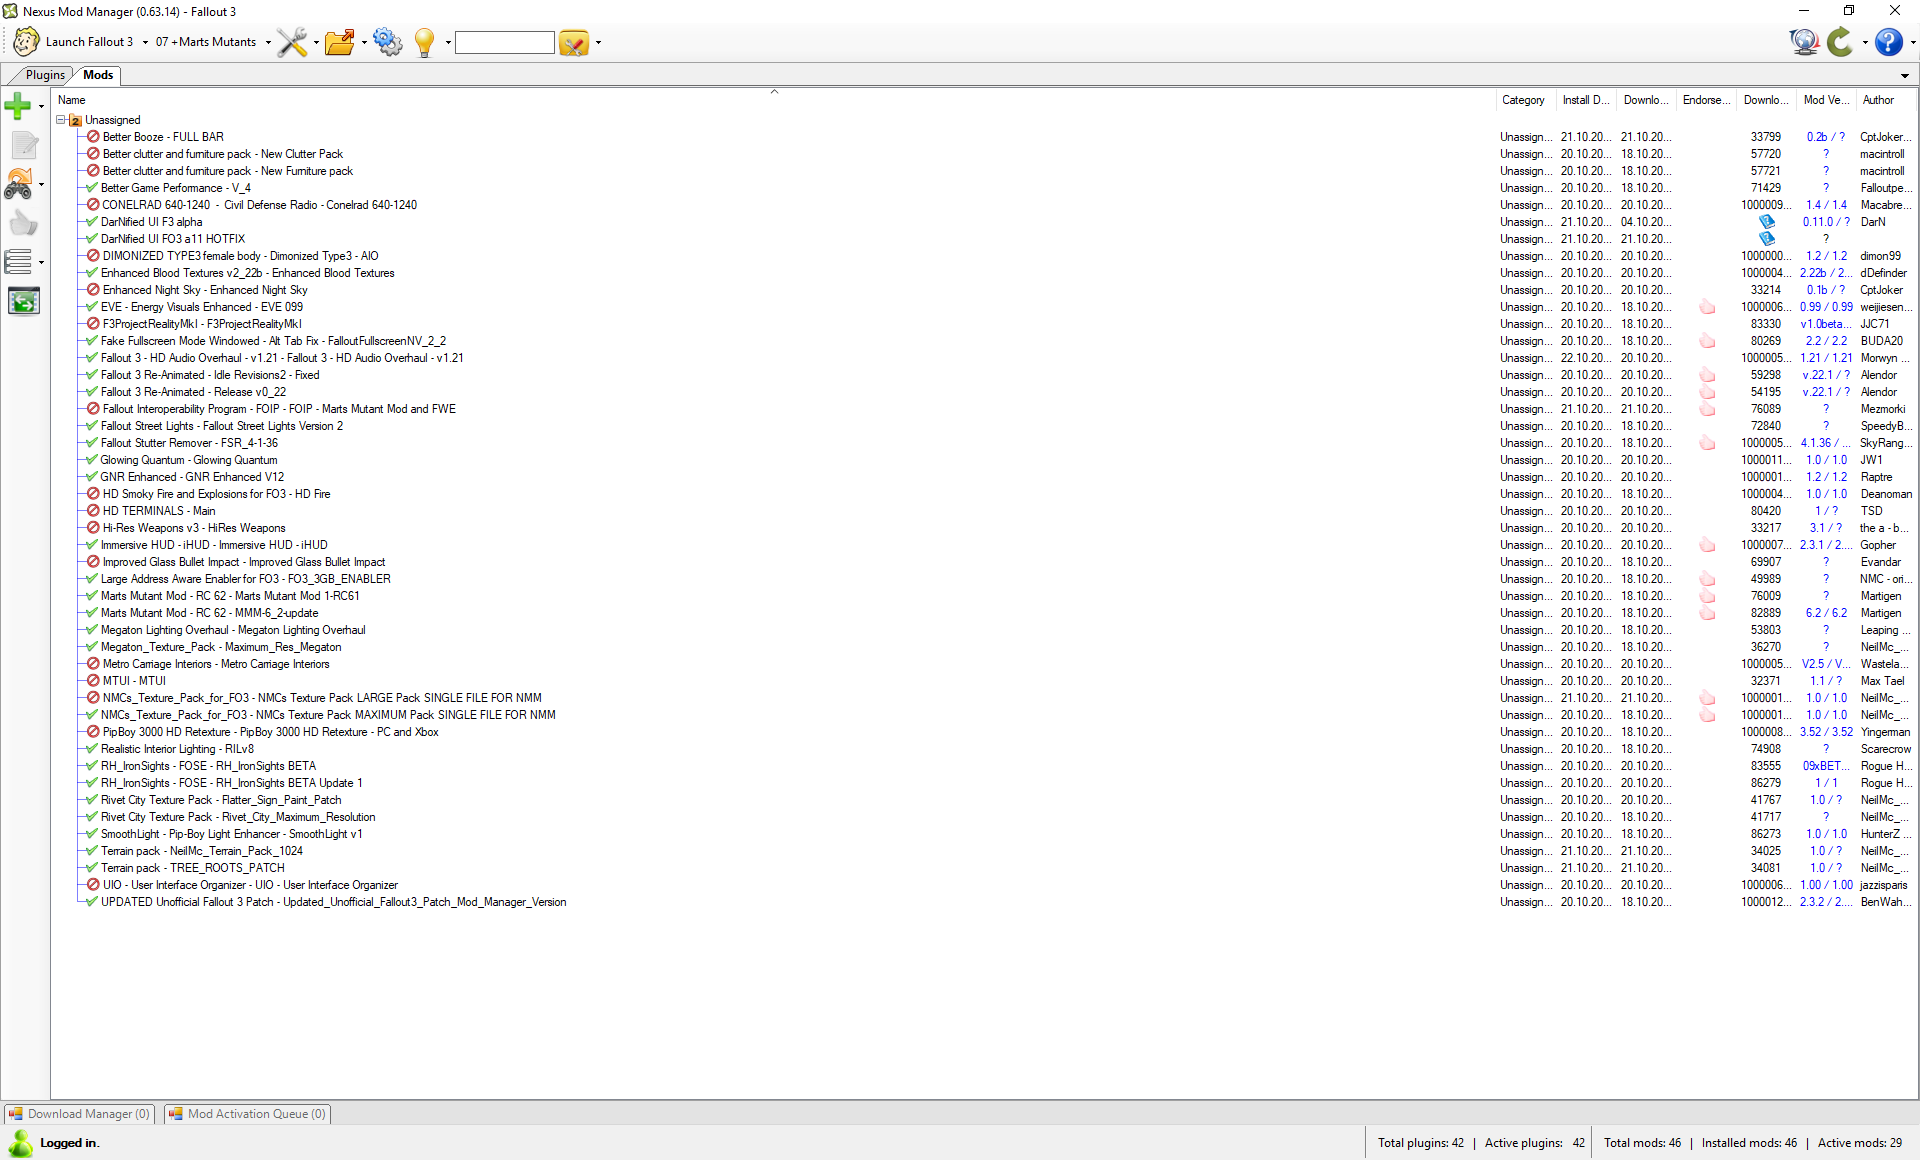
Task: Click the mod list categories icon
Action: tap(18, 262)
